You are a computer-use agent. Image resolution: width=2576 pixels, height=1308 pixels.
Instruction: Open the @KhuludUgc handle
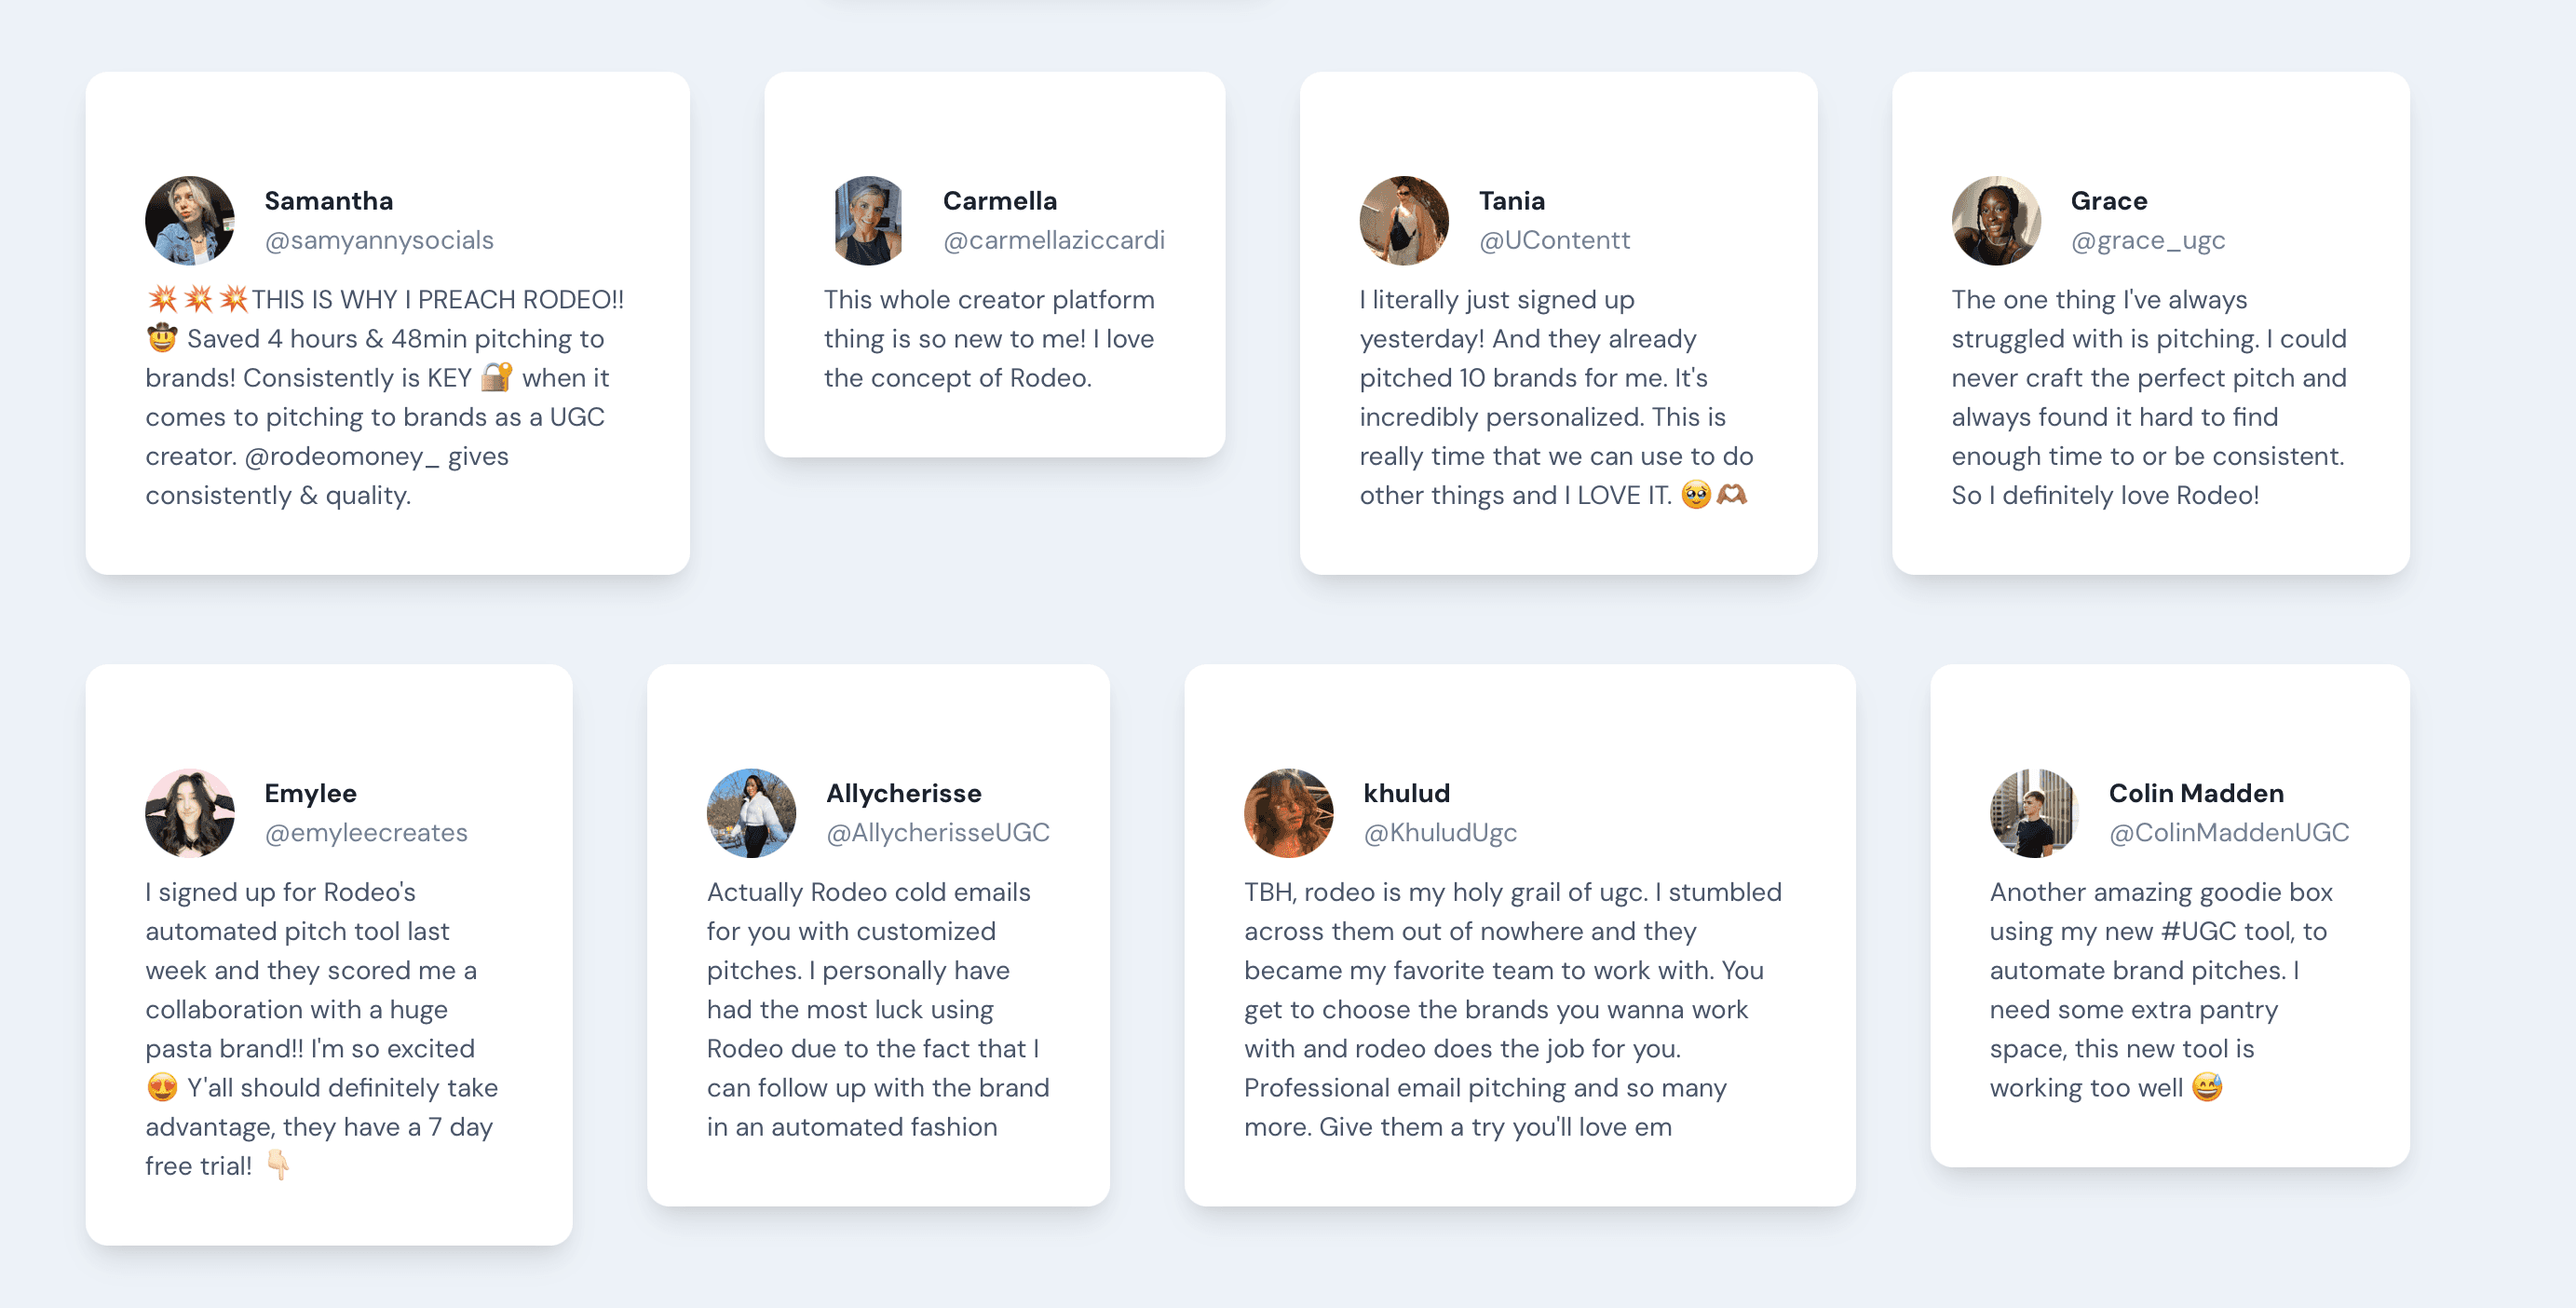pos(1439,833)
